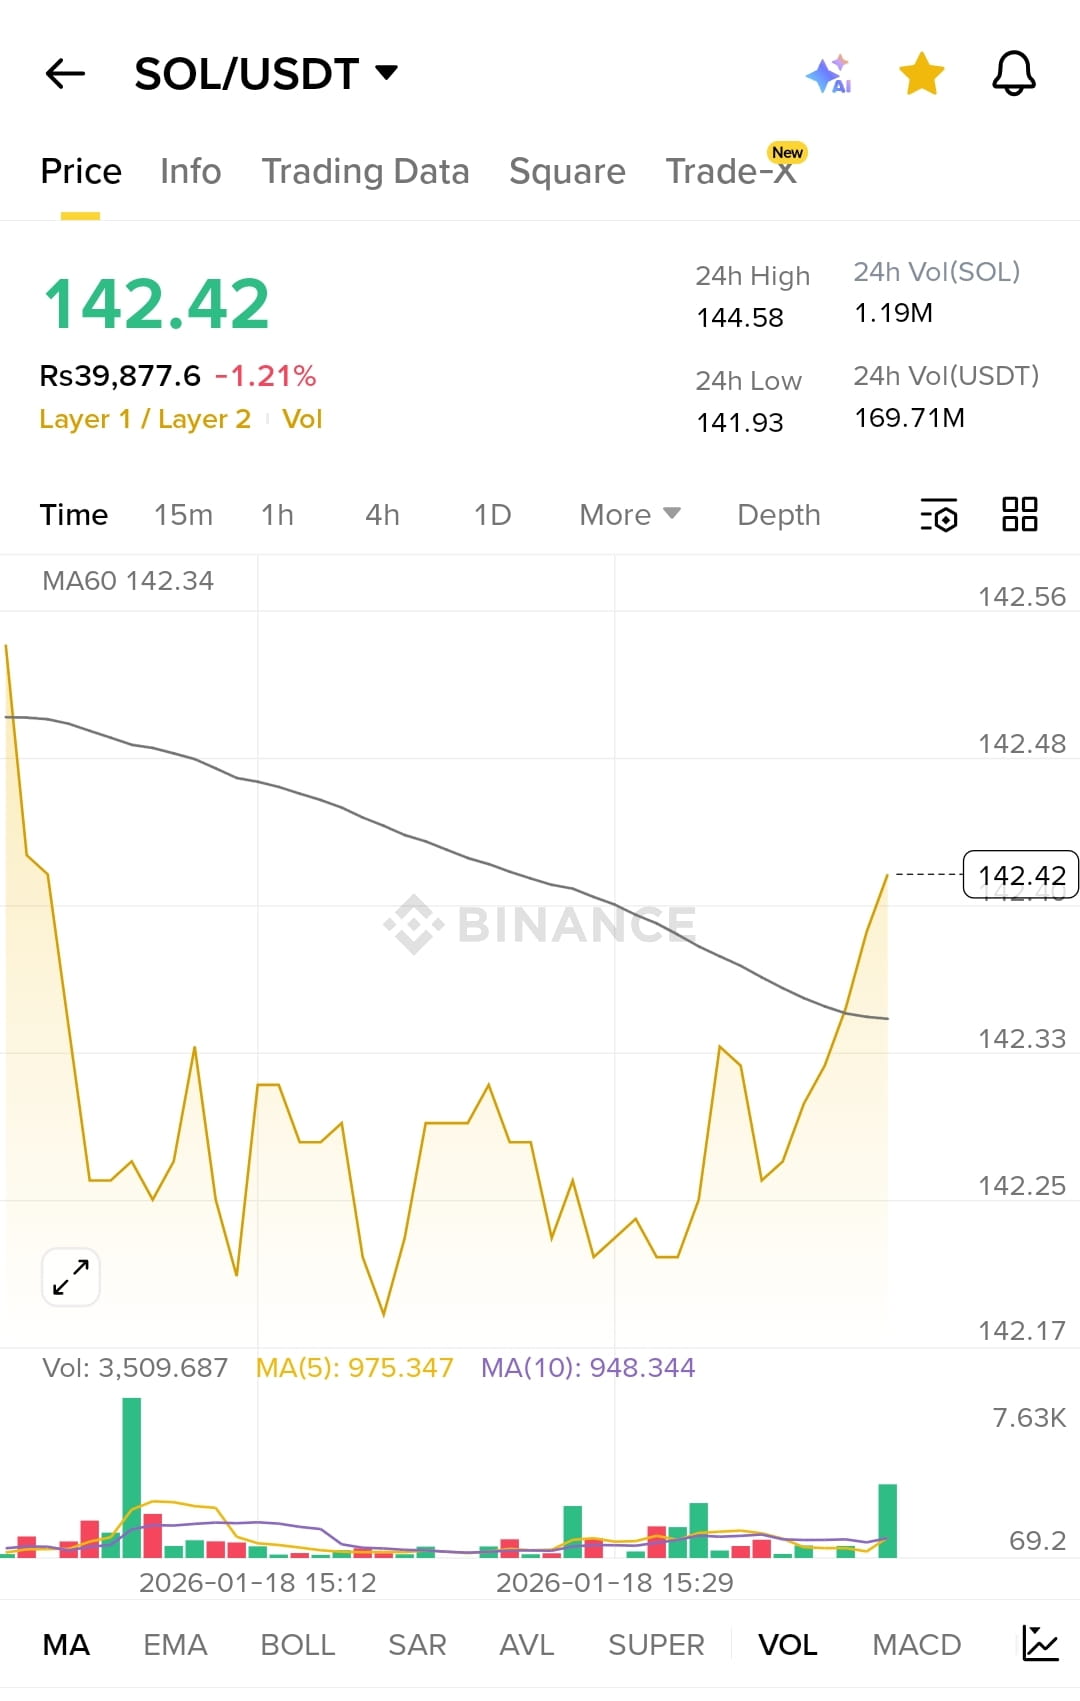This screenshot has width=1080, height=1701.
Task: Tap the 7.63K volume axis label
Action: pos(1029,1418)
